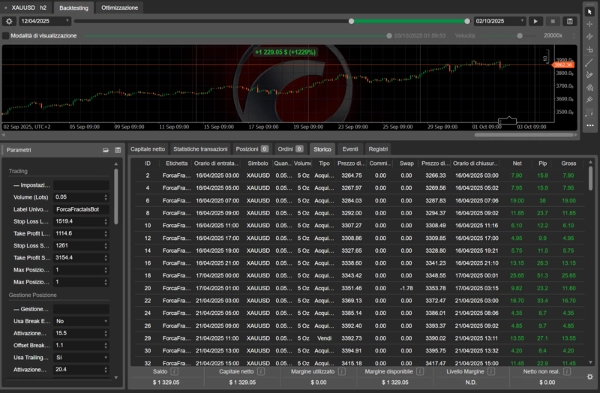This screenshot has width=600, height=393.
Task: Open the Usa Break Even dropdown
Action: click(81, 321)
